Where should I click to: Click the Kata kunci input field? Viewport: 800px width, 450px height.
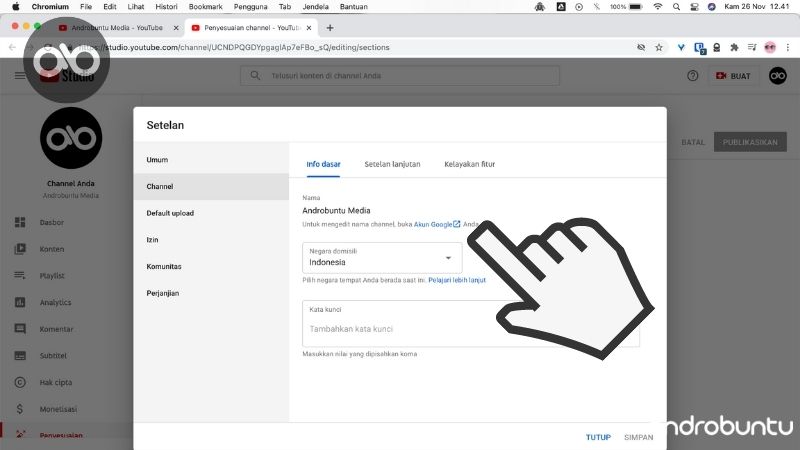(x=470, y=324)
